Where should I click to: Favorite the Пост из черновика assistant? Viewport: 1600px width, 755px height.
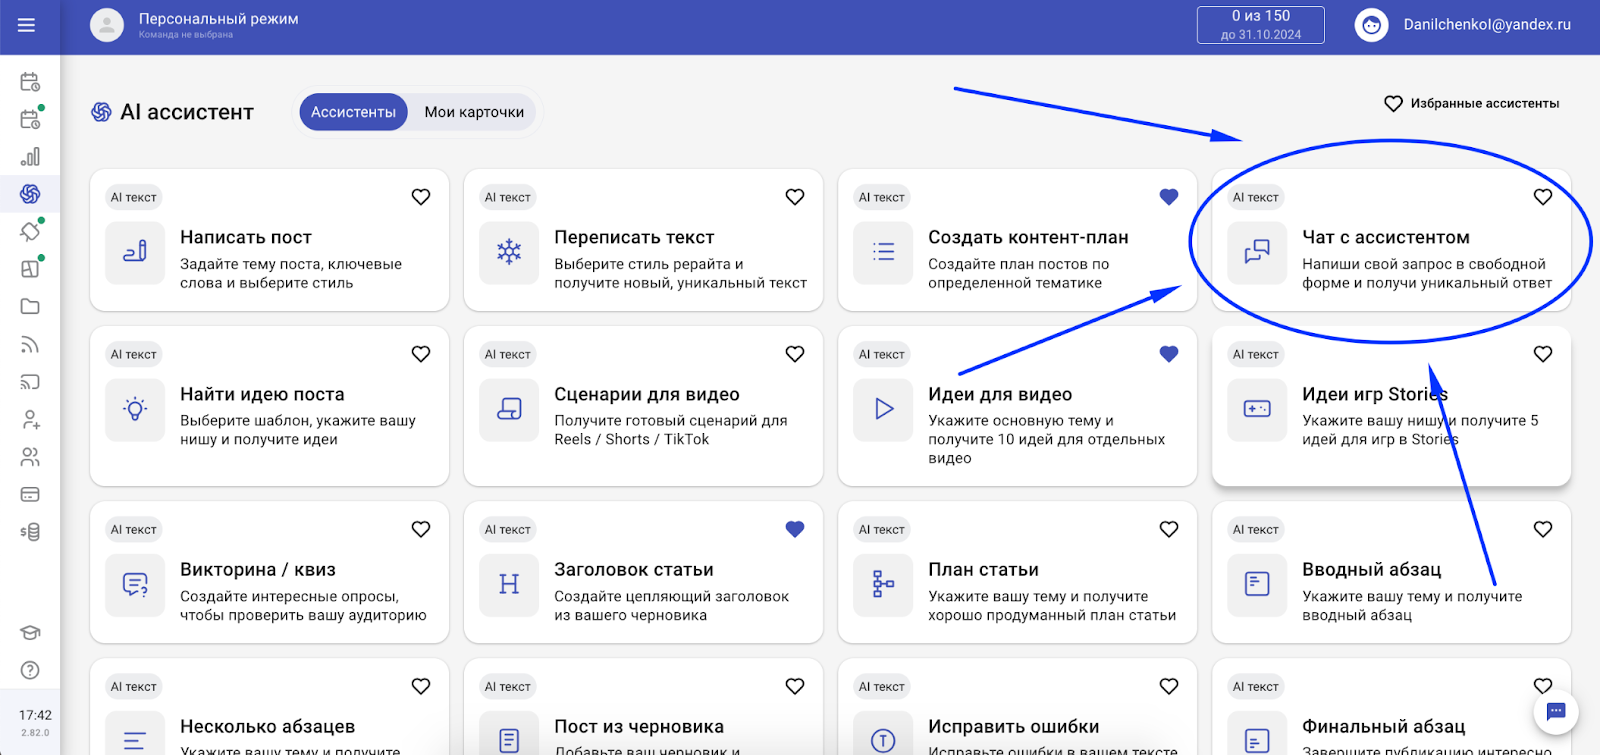[795, 686]
